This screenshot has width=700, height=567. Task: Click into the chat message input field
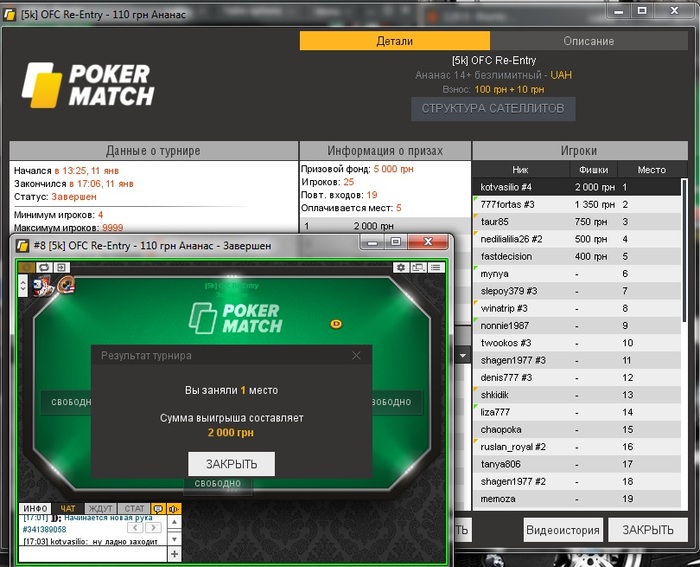click(x=93, y=554)
